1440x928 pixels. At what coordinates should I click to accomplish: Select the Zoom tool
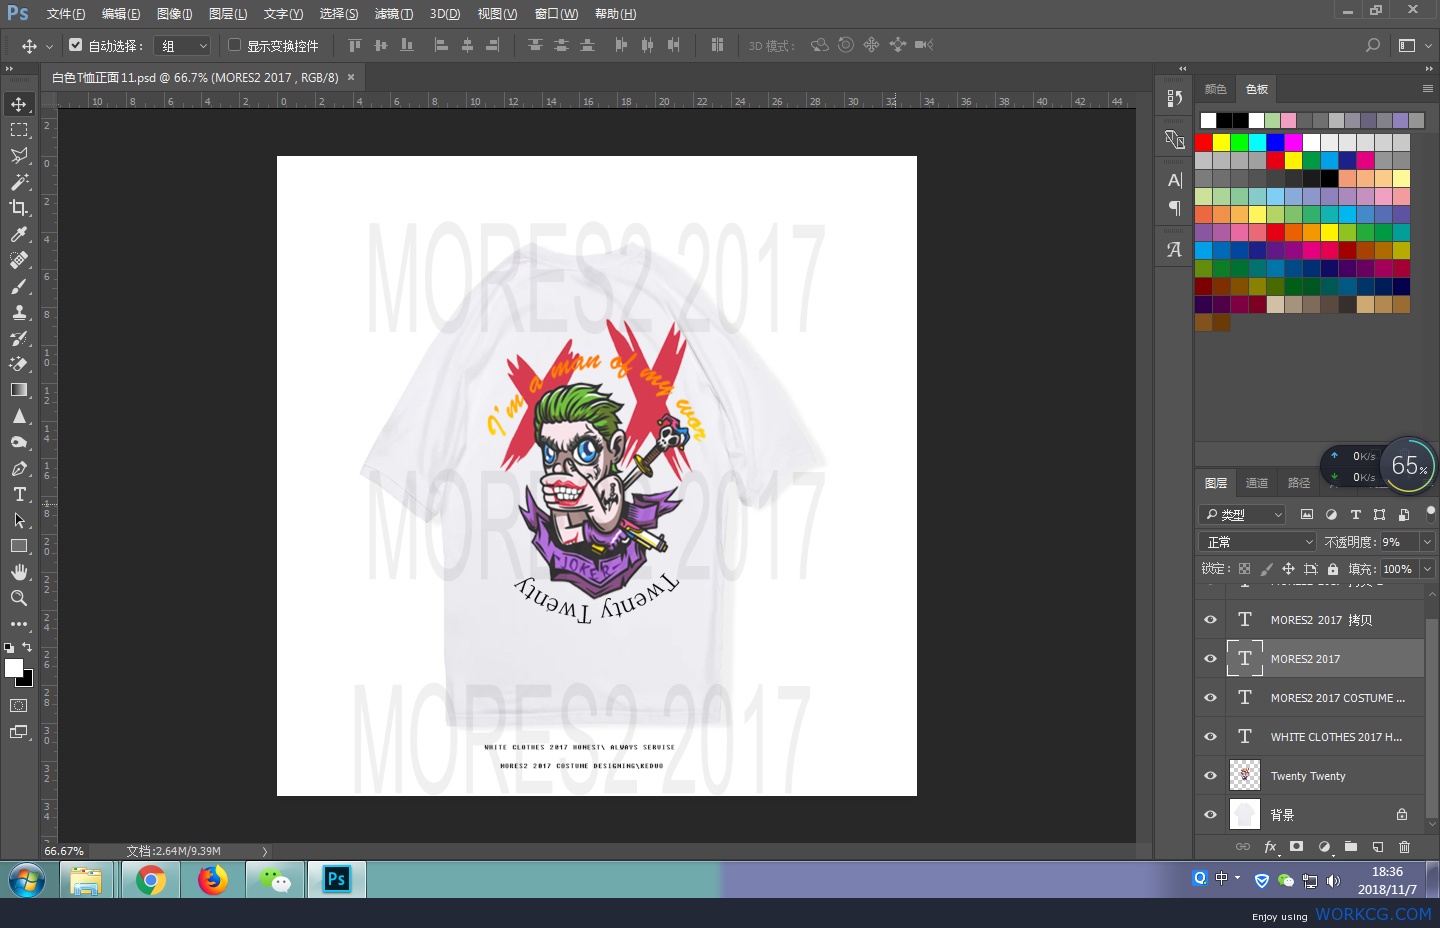(19, 598)
